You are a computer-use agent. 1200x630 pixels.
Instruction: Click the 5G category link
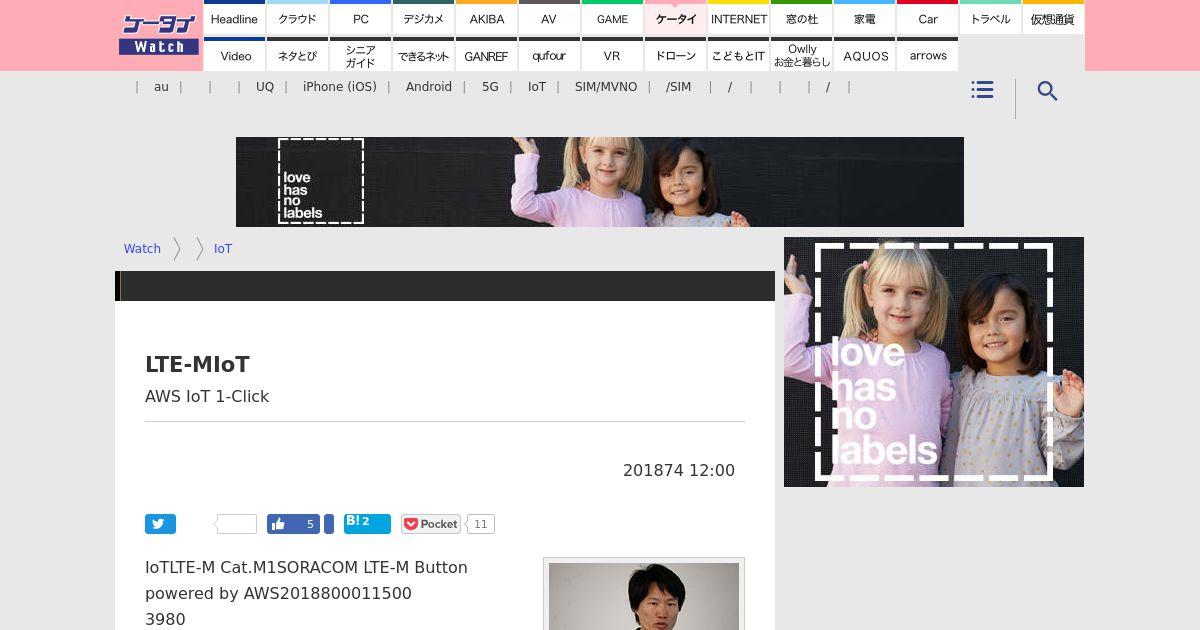click(490, 87)
